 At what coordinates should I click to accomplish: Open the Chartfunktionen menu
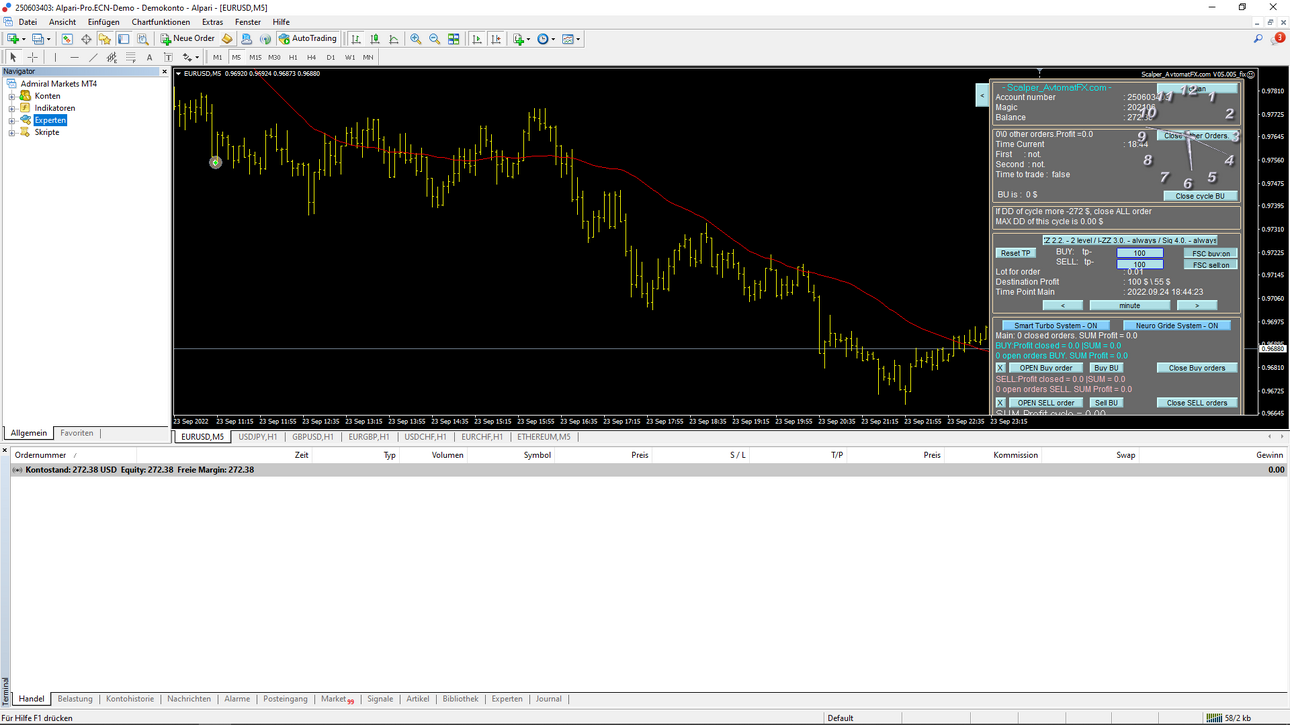point(160,22)
